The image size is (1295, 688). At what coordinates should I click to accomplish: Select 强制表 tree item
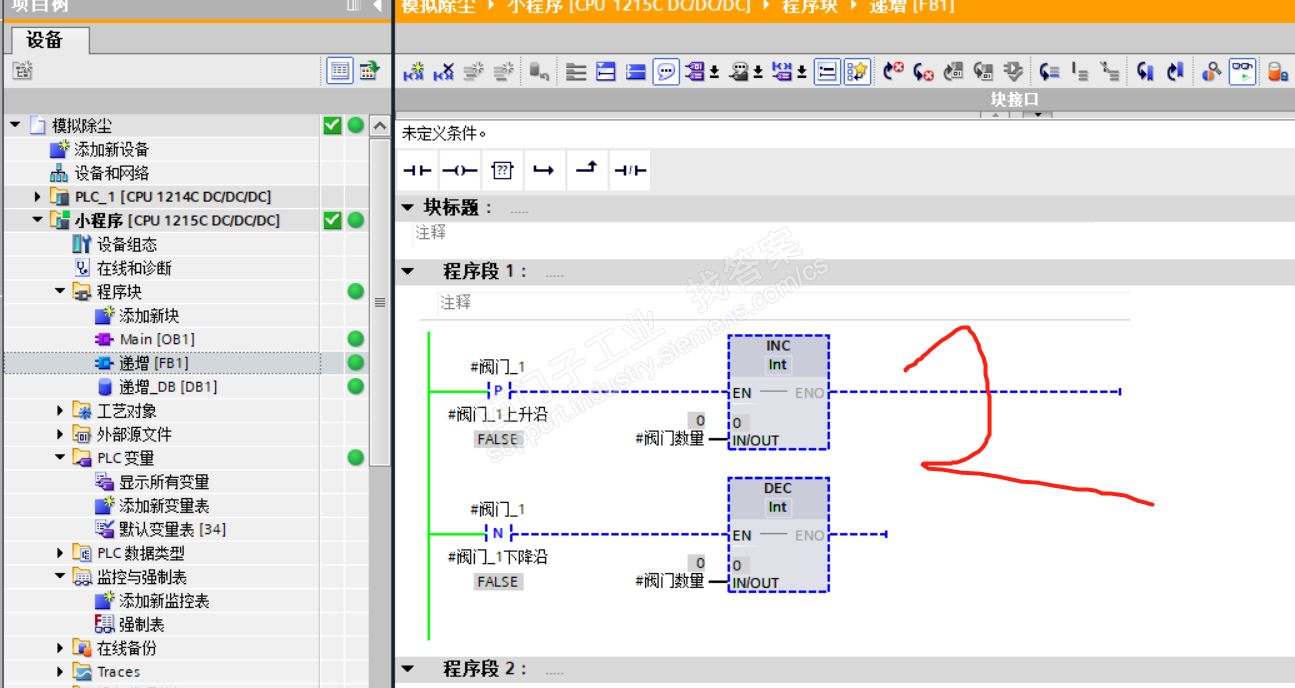click(x=141, y=624)
